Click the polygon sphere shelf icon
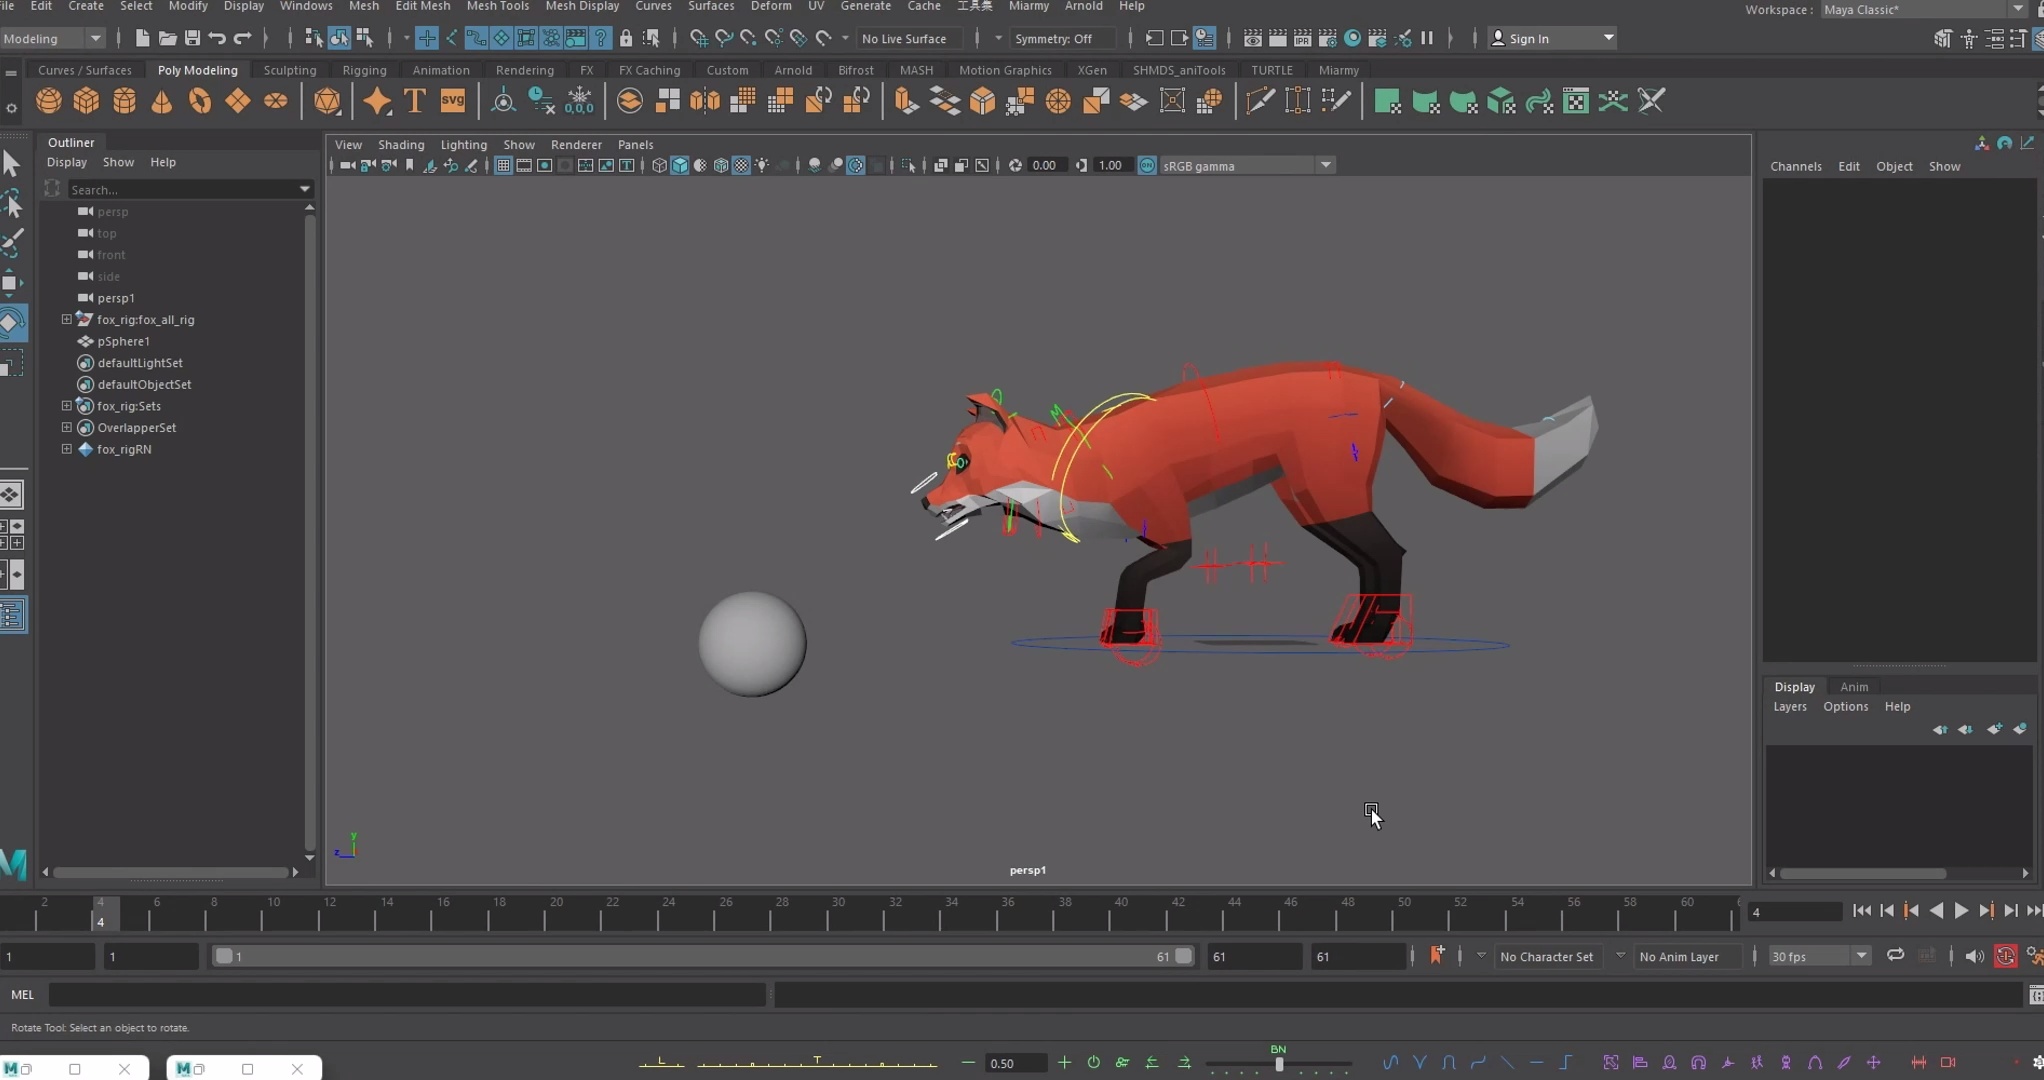This screenshot has height=1080, width=2044. tap(48, 101)
